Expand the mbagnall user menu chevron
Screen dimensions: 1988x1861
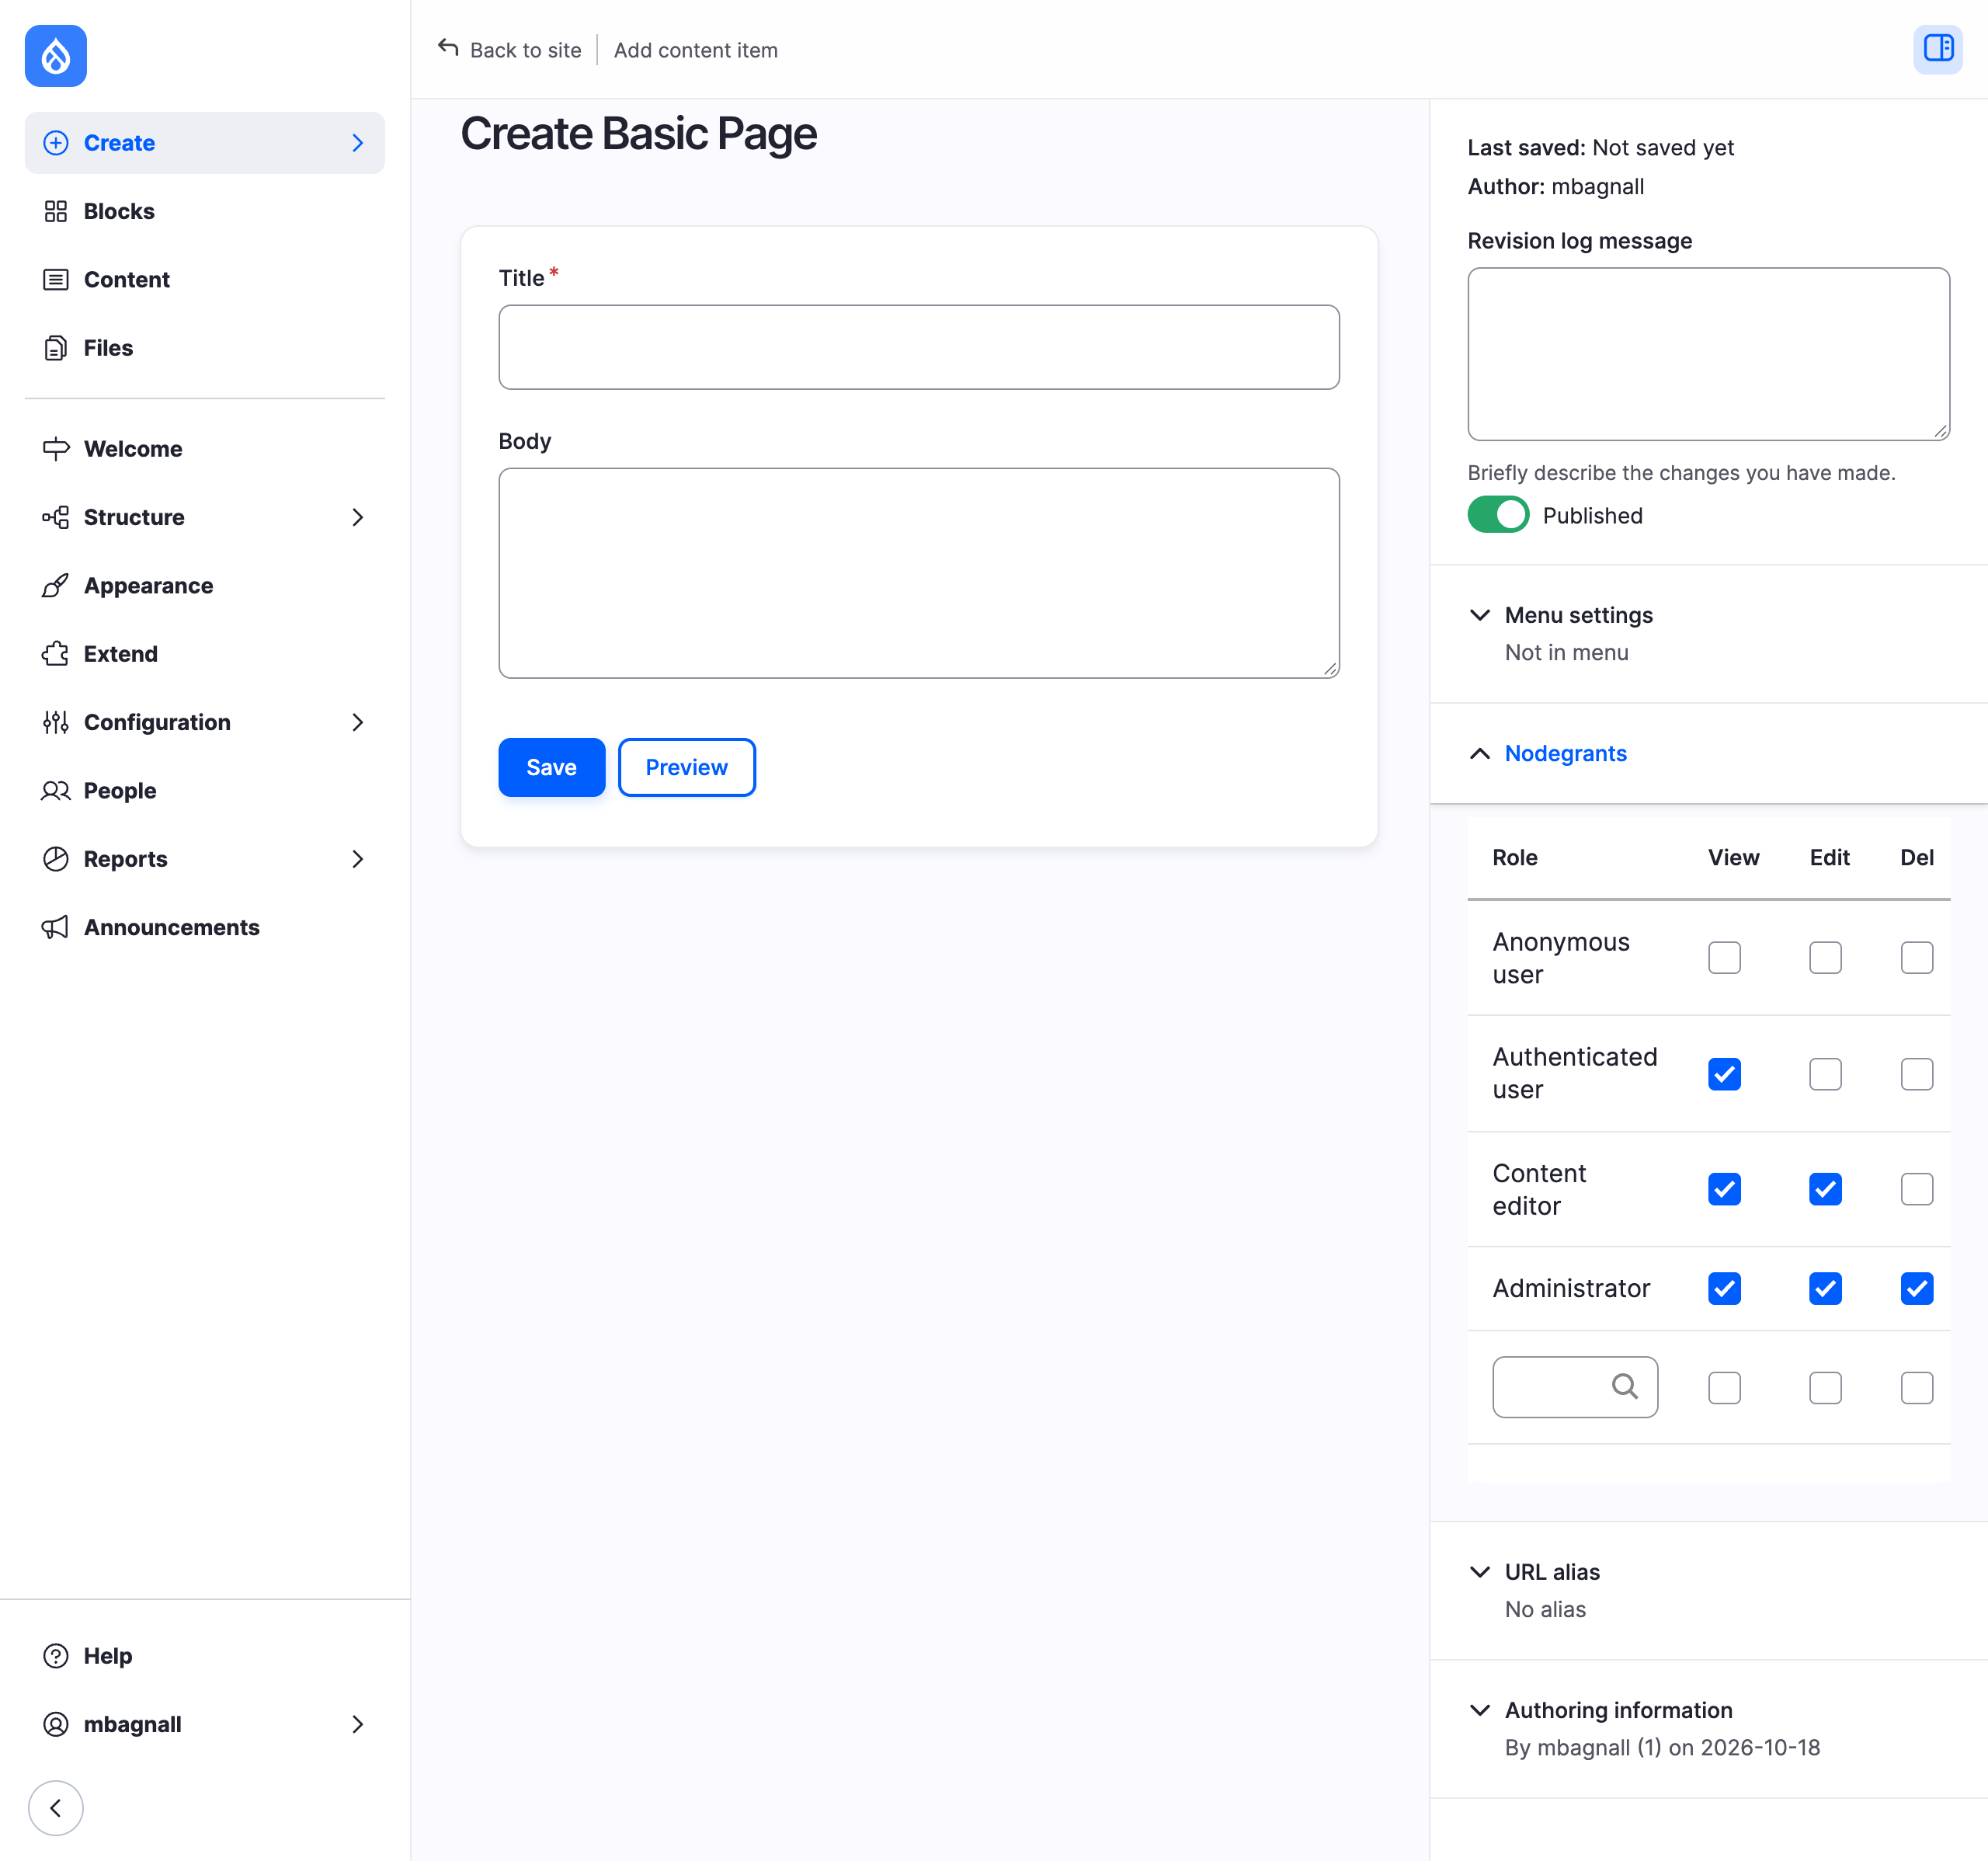[x=358, y=1724]
